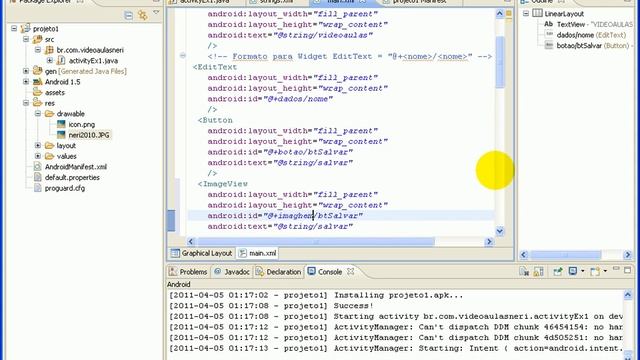Switch to the Declaration tab
The image size is (640, 360).
tap(279, 272)
